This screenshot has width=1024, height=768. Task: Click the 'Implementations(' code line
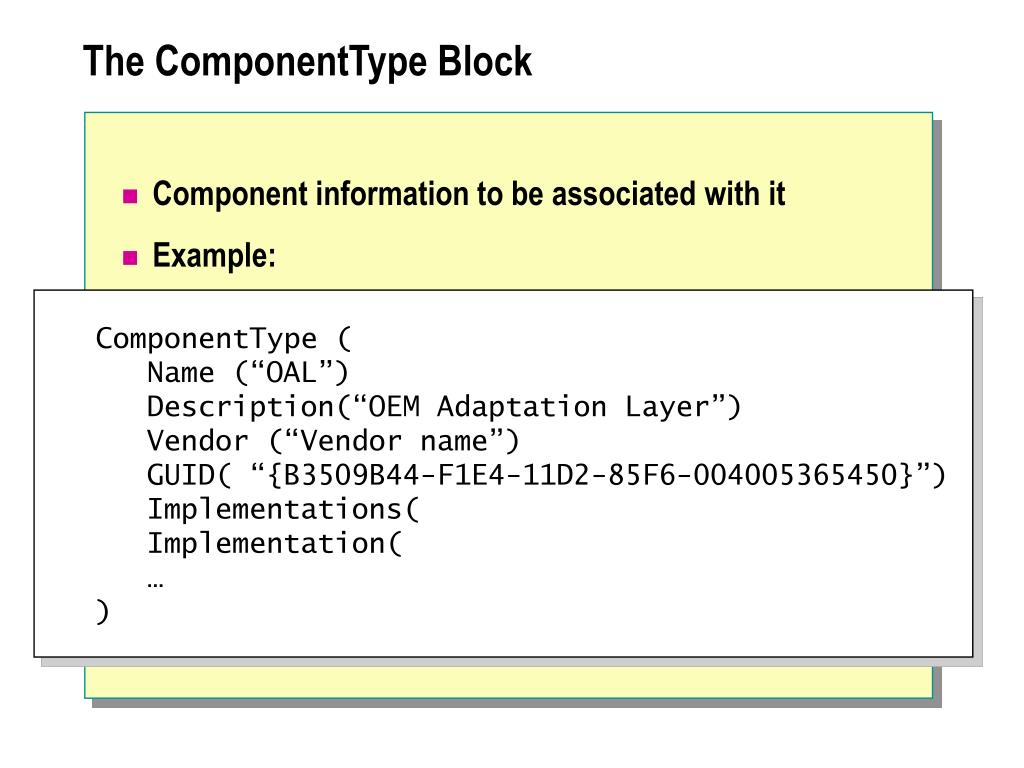283,509
